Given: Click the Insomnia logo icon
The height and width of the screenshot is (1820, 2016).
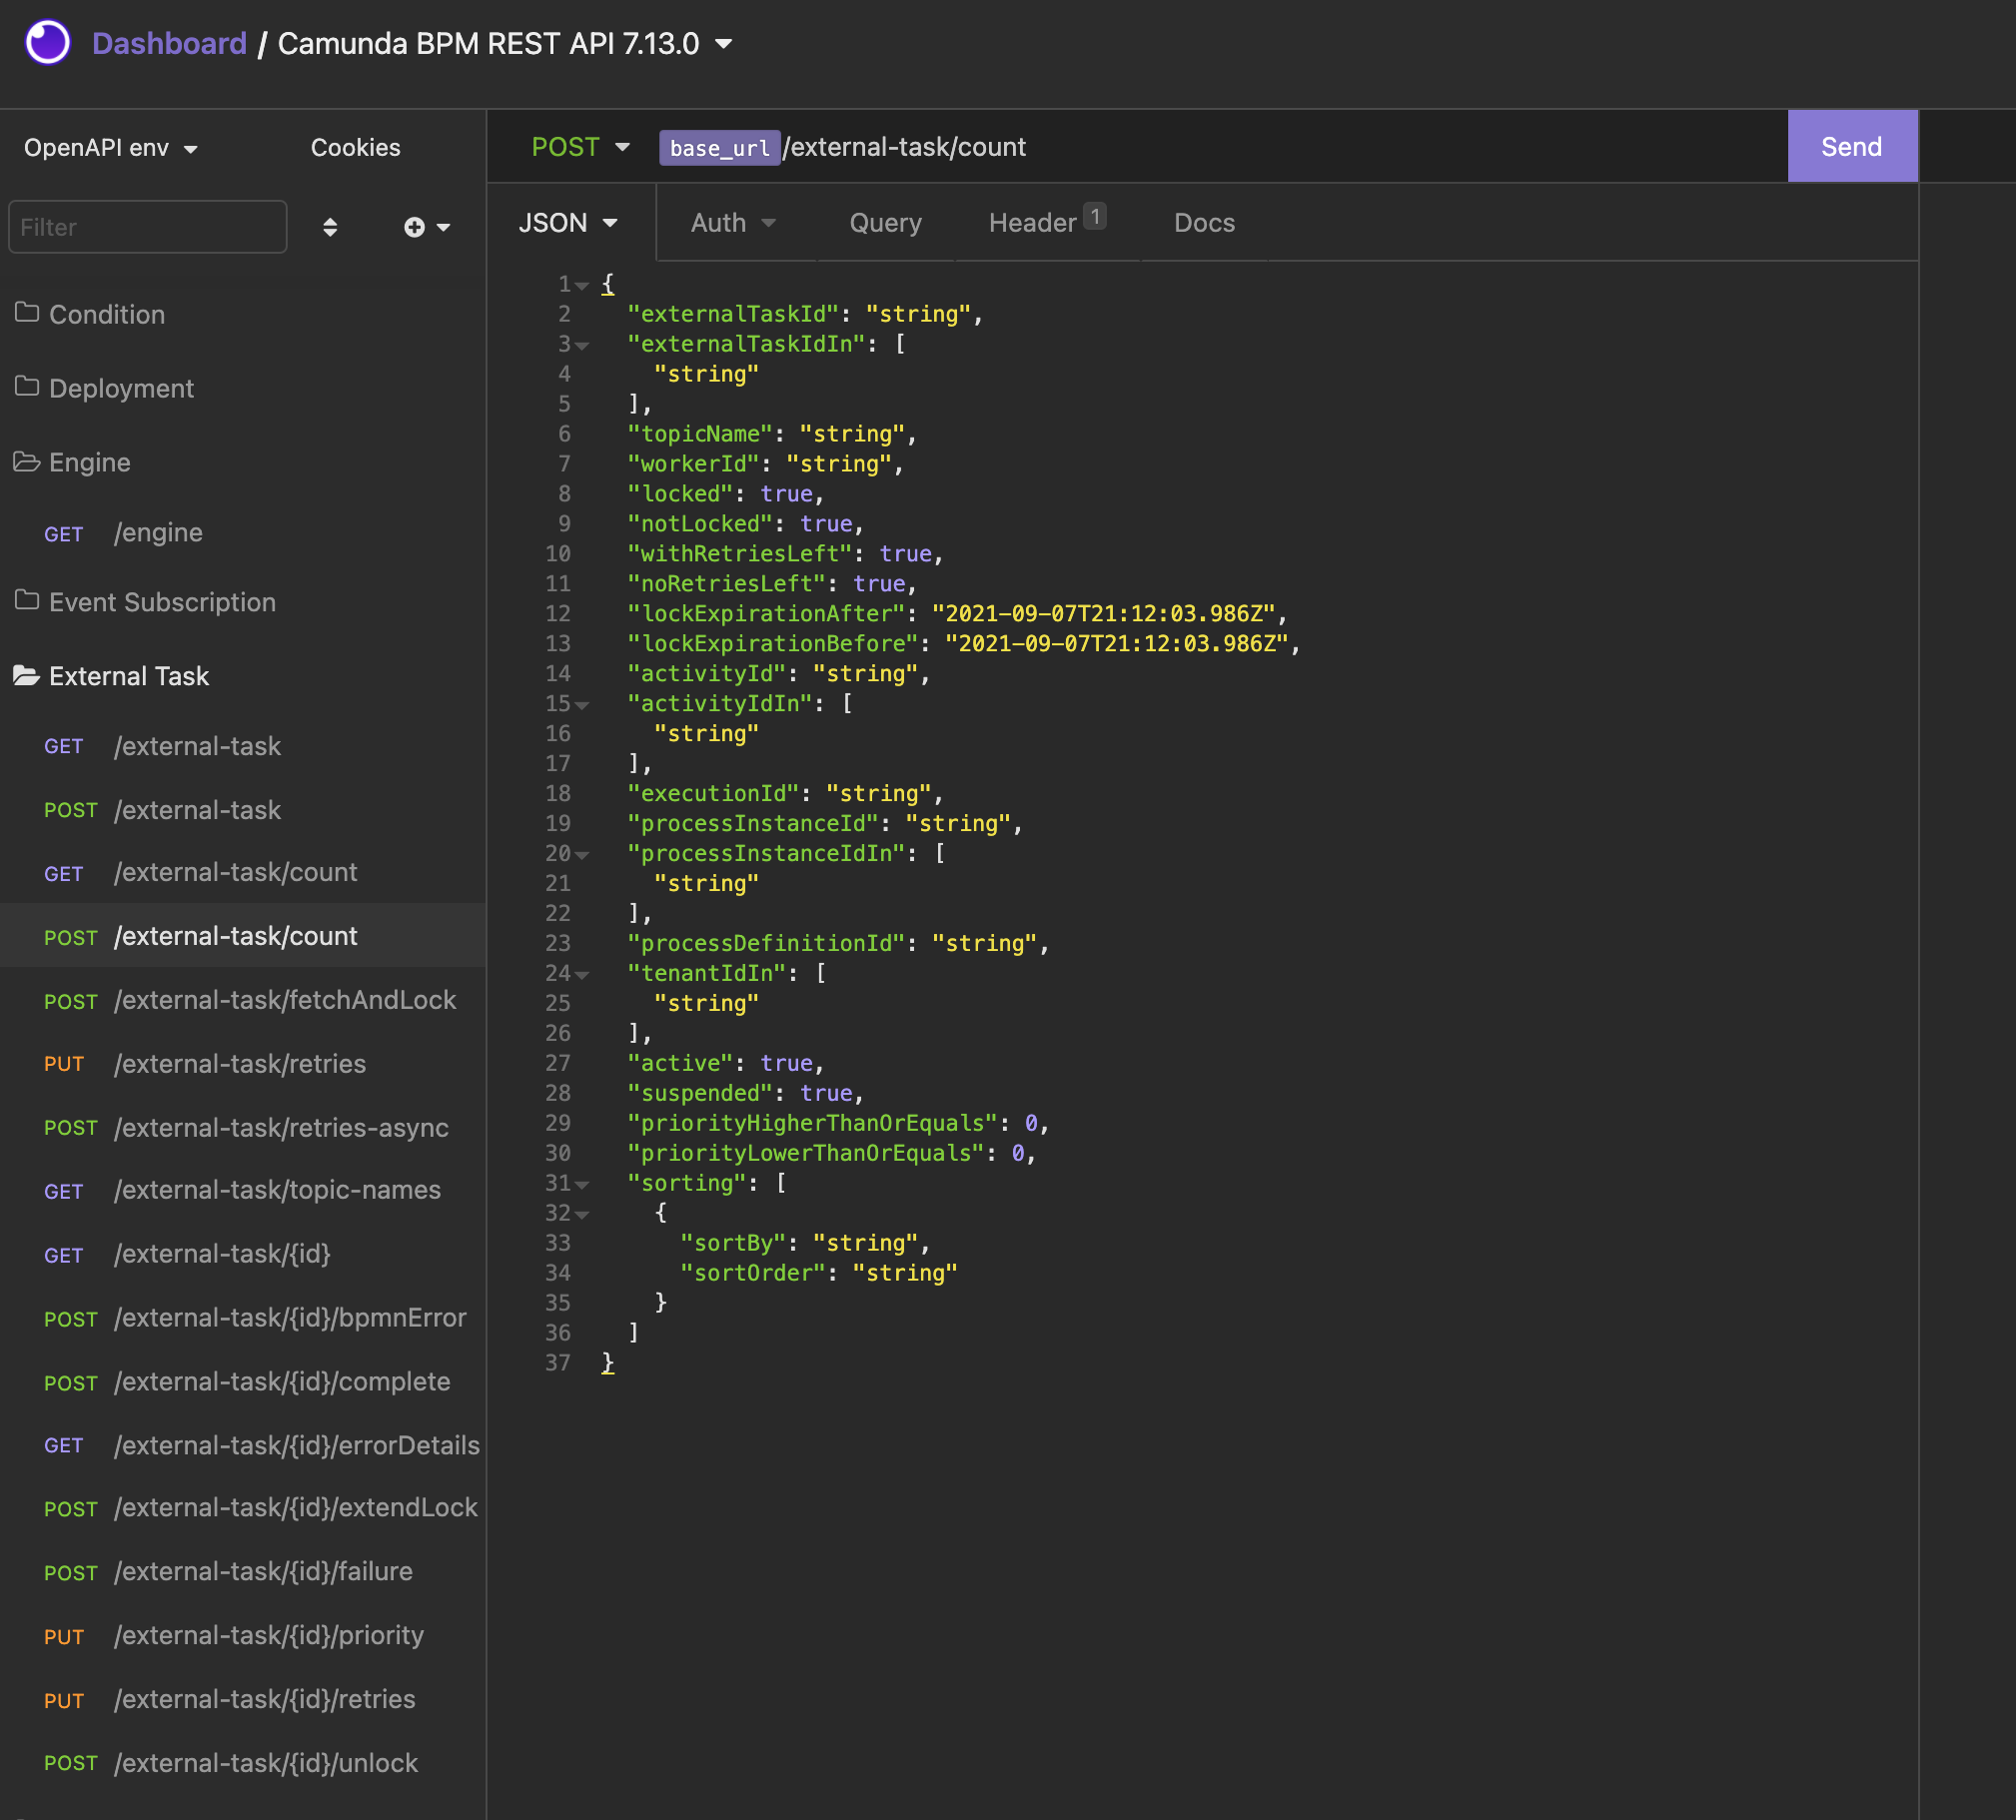Looking at the screenshot, I should point(47,43).
